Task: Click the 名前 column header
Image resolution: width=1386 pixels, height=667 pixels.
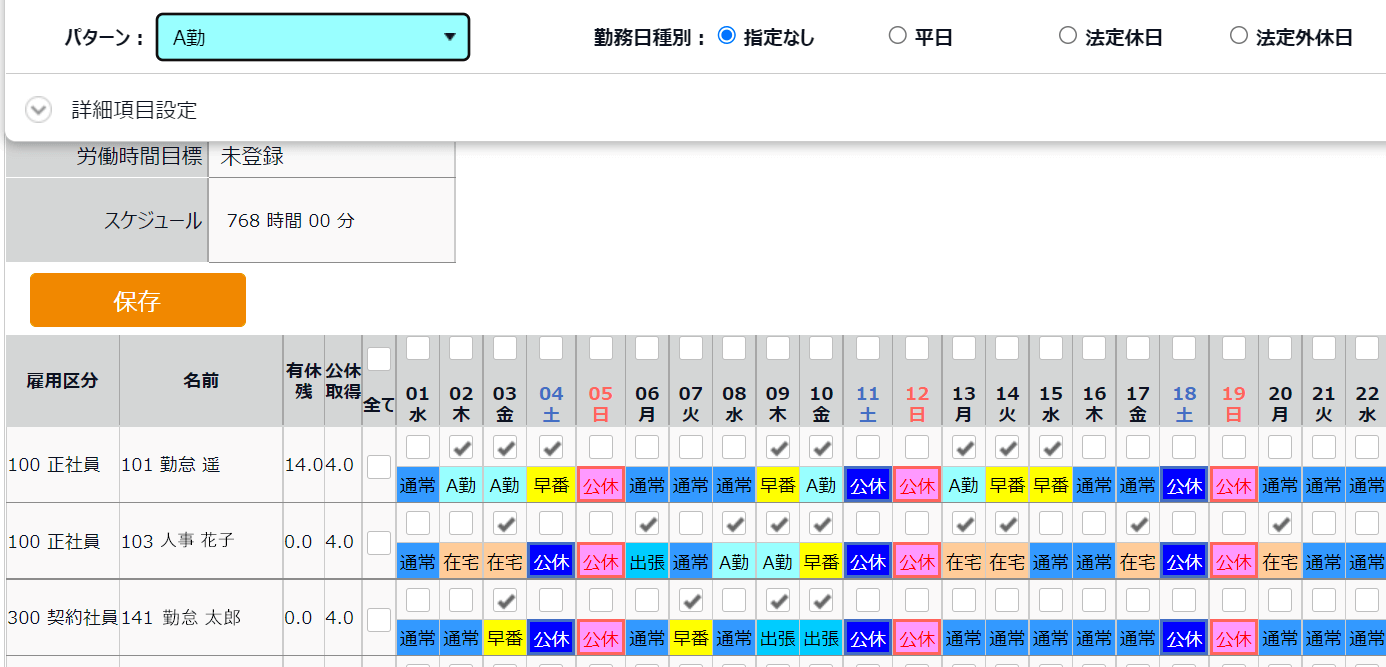Action: [201, 380]
